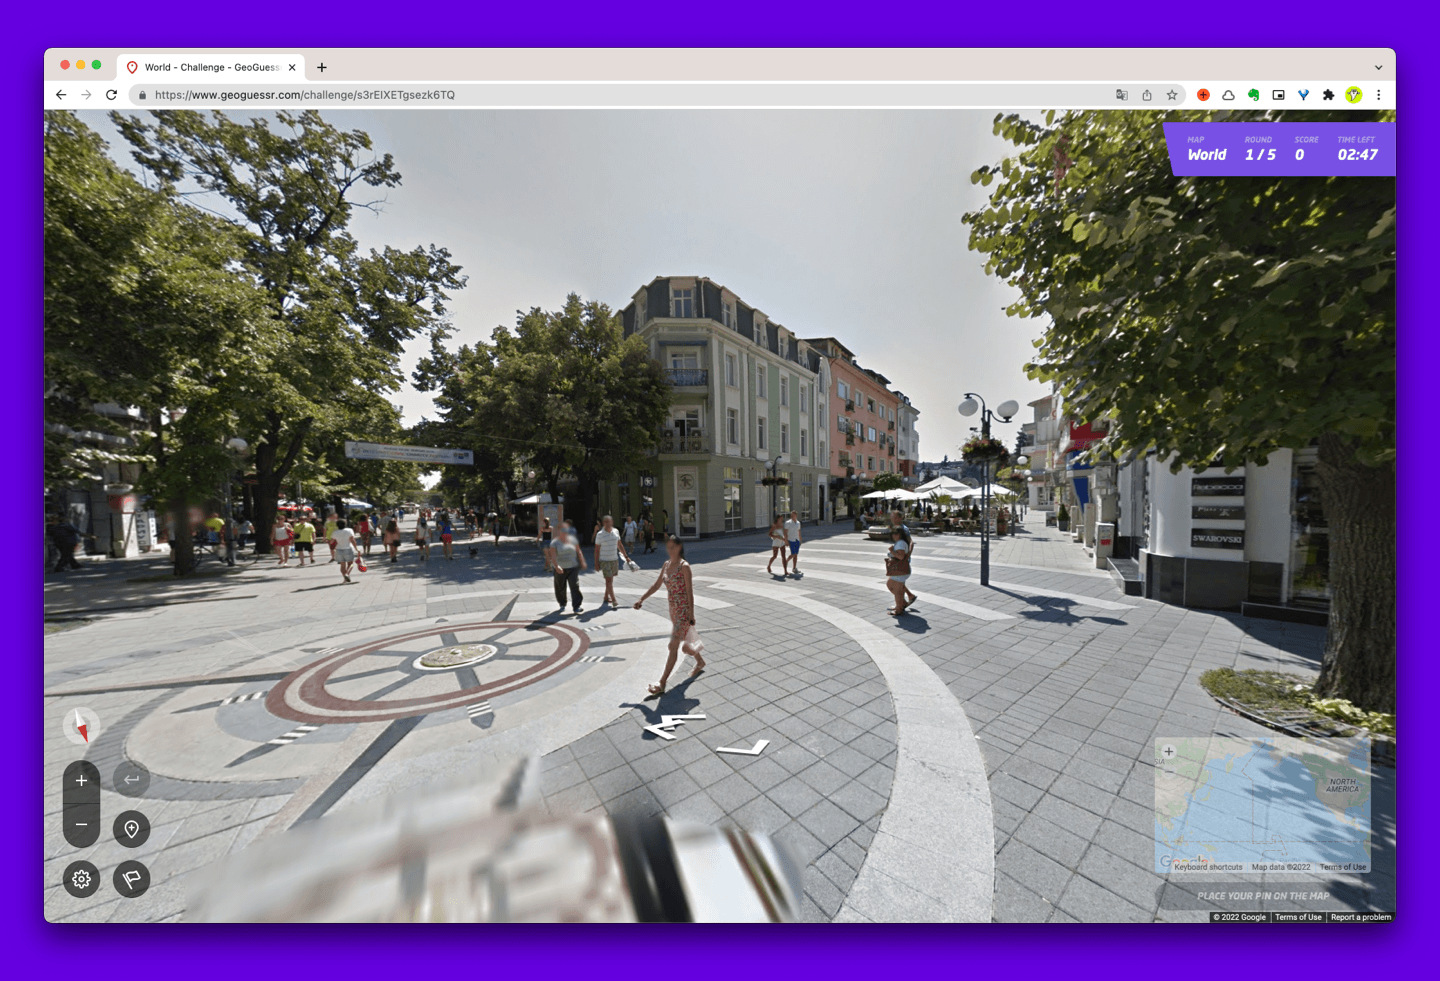Go back to the previous page
Image resolution: width=1440 pixels, height=981 pixels.
click(x=61, y=95)
